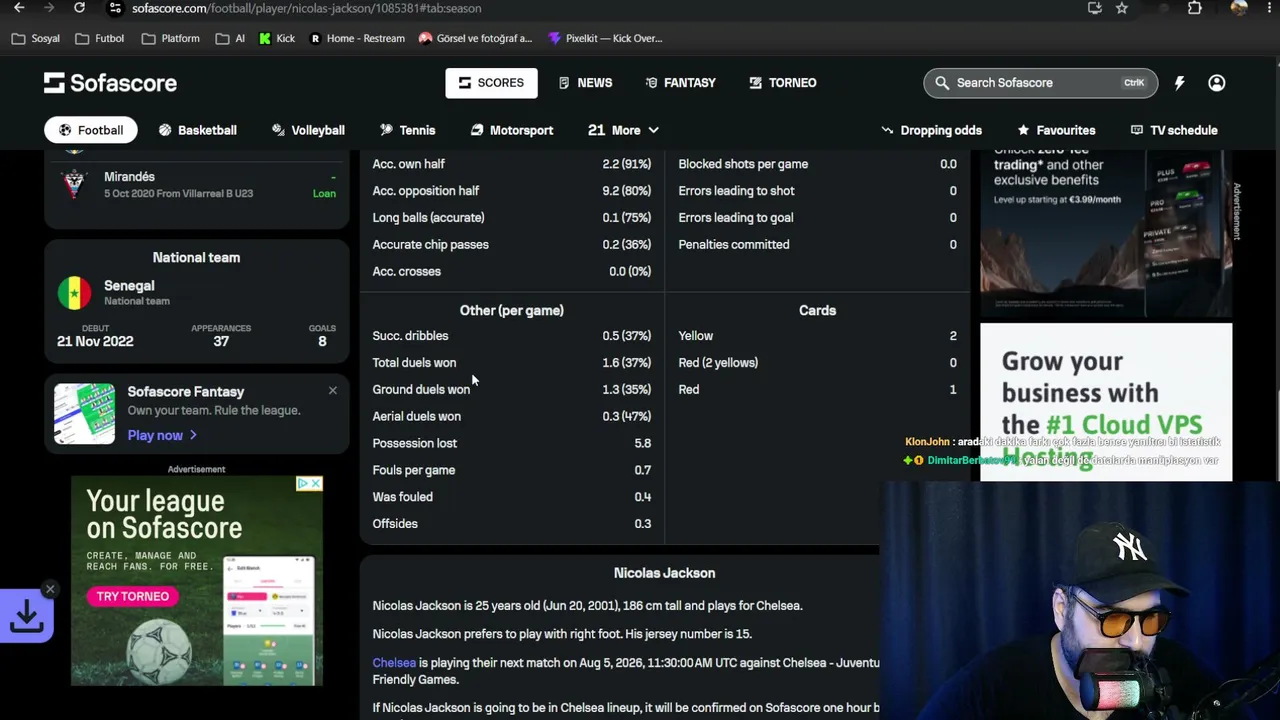Close the floating download widget
This screenshot has height=720, width=1280.
(x=50, y=589)
